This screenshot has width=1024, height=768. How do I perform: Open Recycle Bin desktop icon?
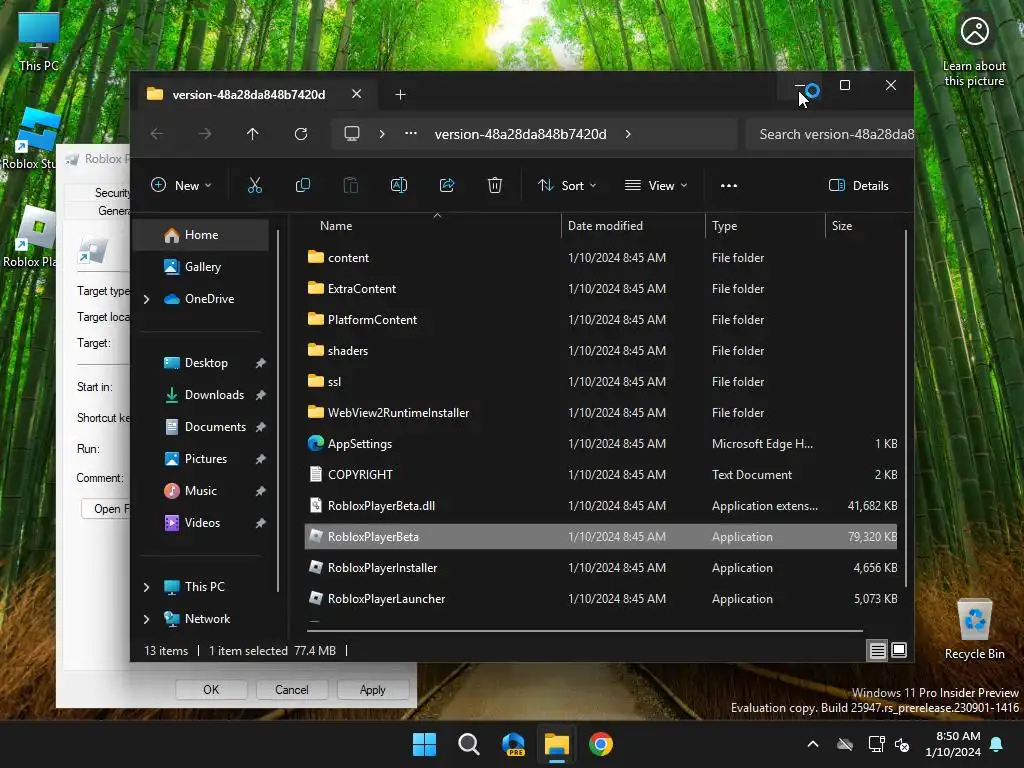coord(974,630)
